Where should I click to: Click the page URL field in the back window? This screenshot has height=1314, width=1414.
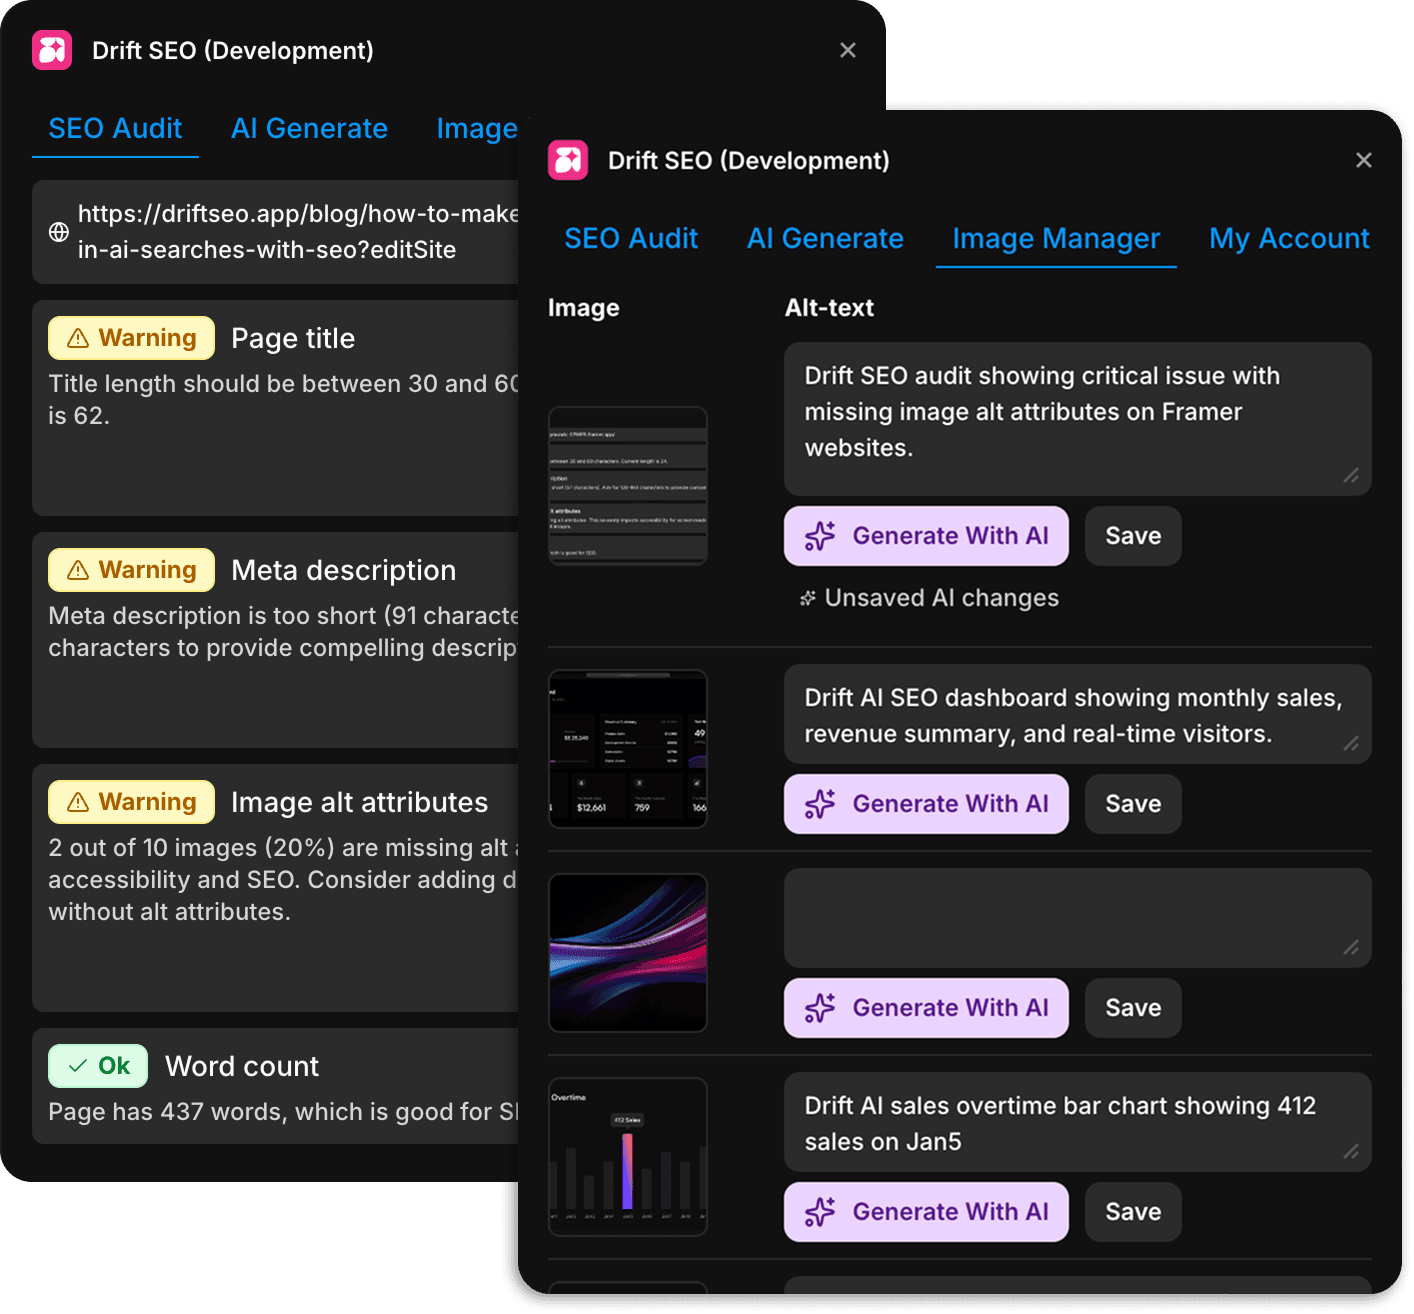pos(276,232)
